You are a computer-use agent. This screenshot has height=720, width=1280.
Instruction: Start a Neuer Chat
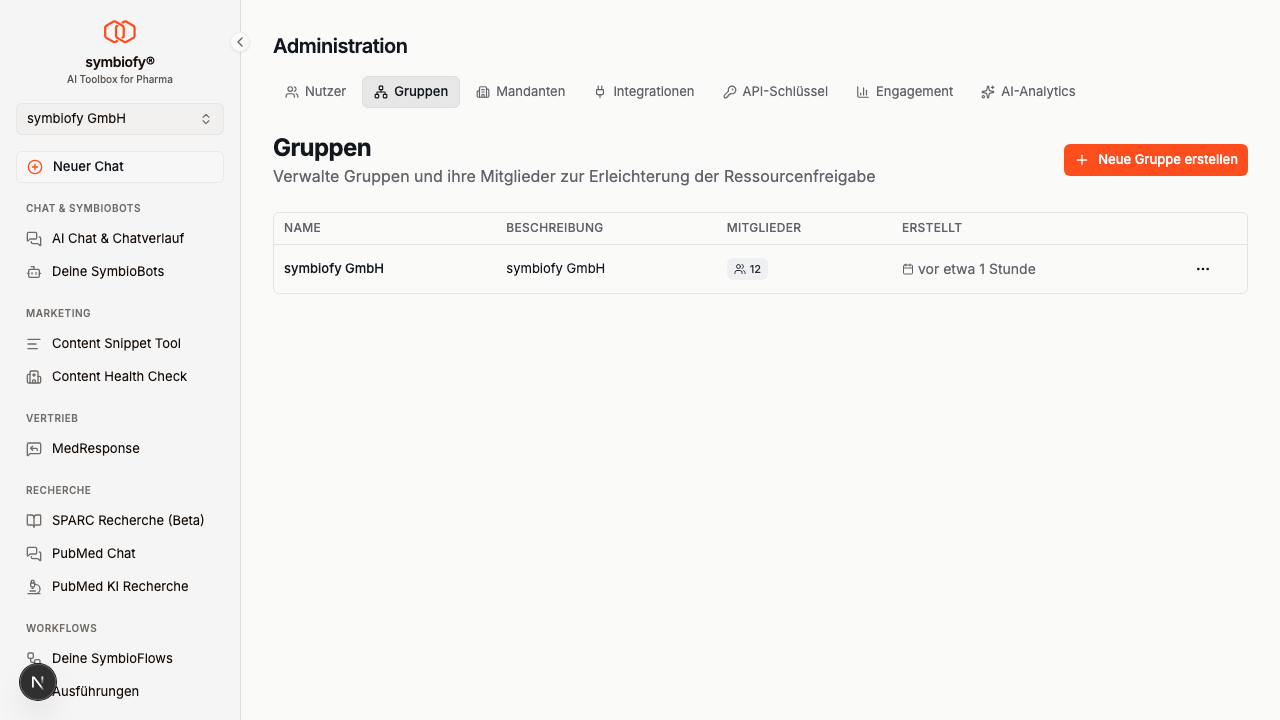119,166
